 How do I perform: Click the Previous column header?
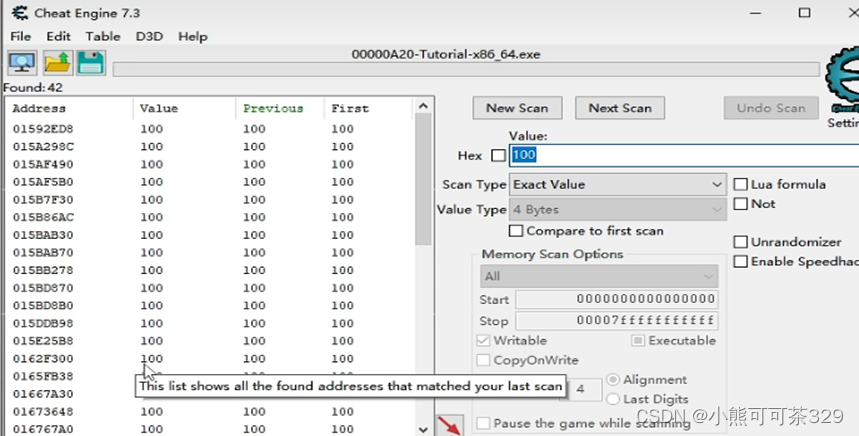click(280, 108)
